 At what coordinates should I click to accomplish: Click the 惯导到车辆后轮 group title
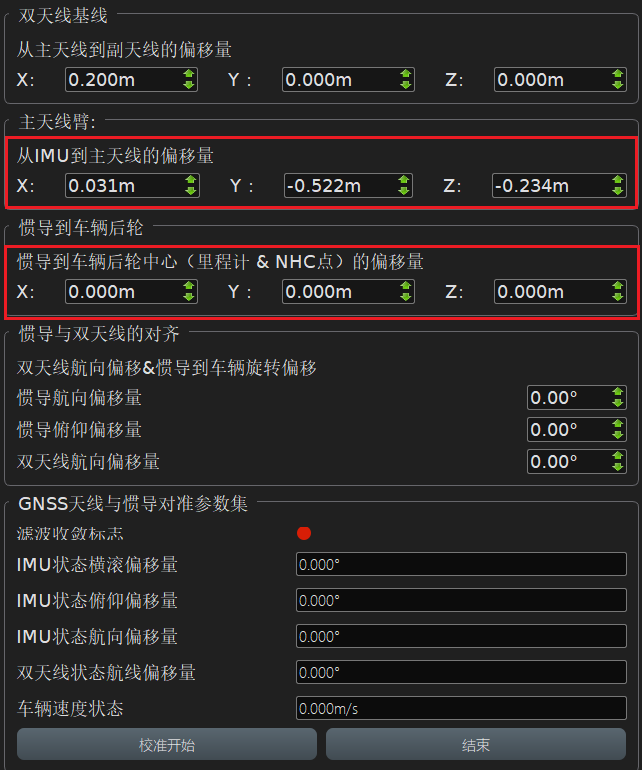(x=81, y=228)
